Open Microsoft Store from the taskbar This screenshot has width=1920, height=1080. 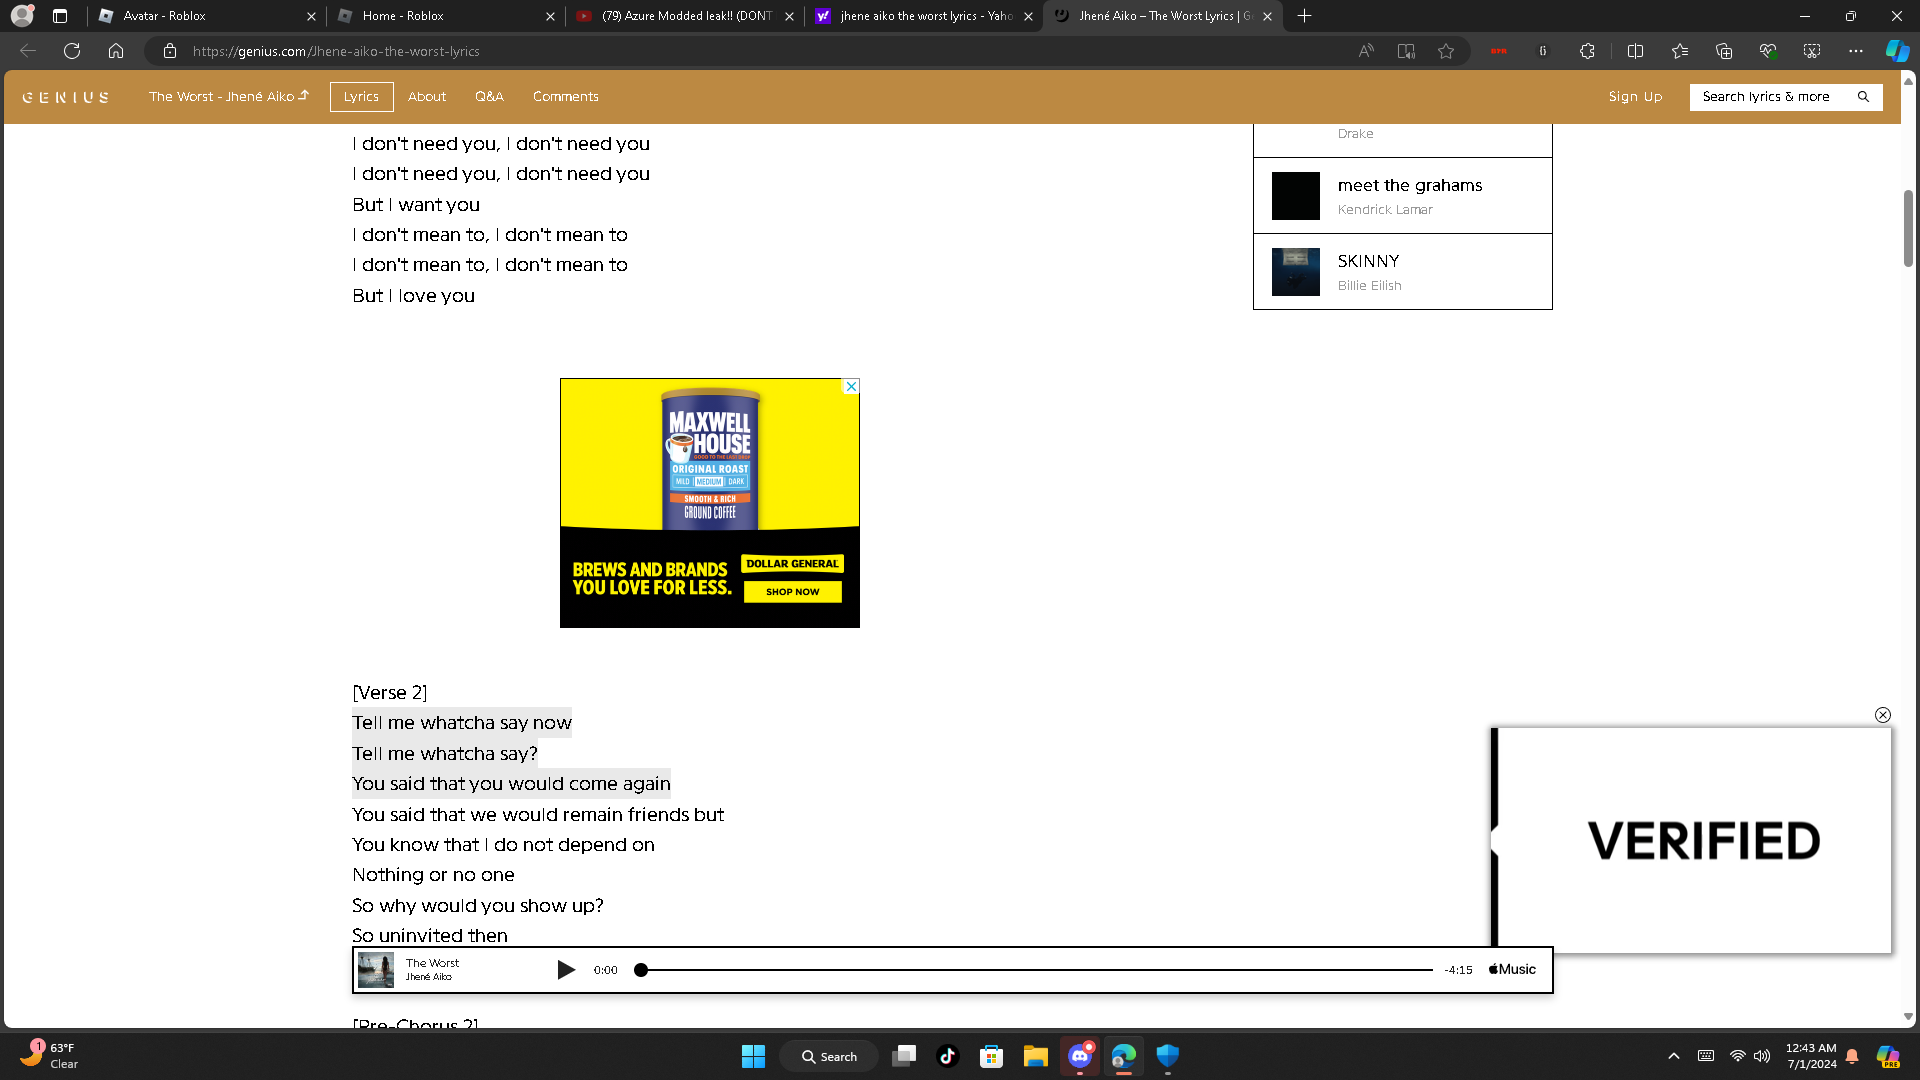click(x=991, y=1056)
